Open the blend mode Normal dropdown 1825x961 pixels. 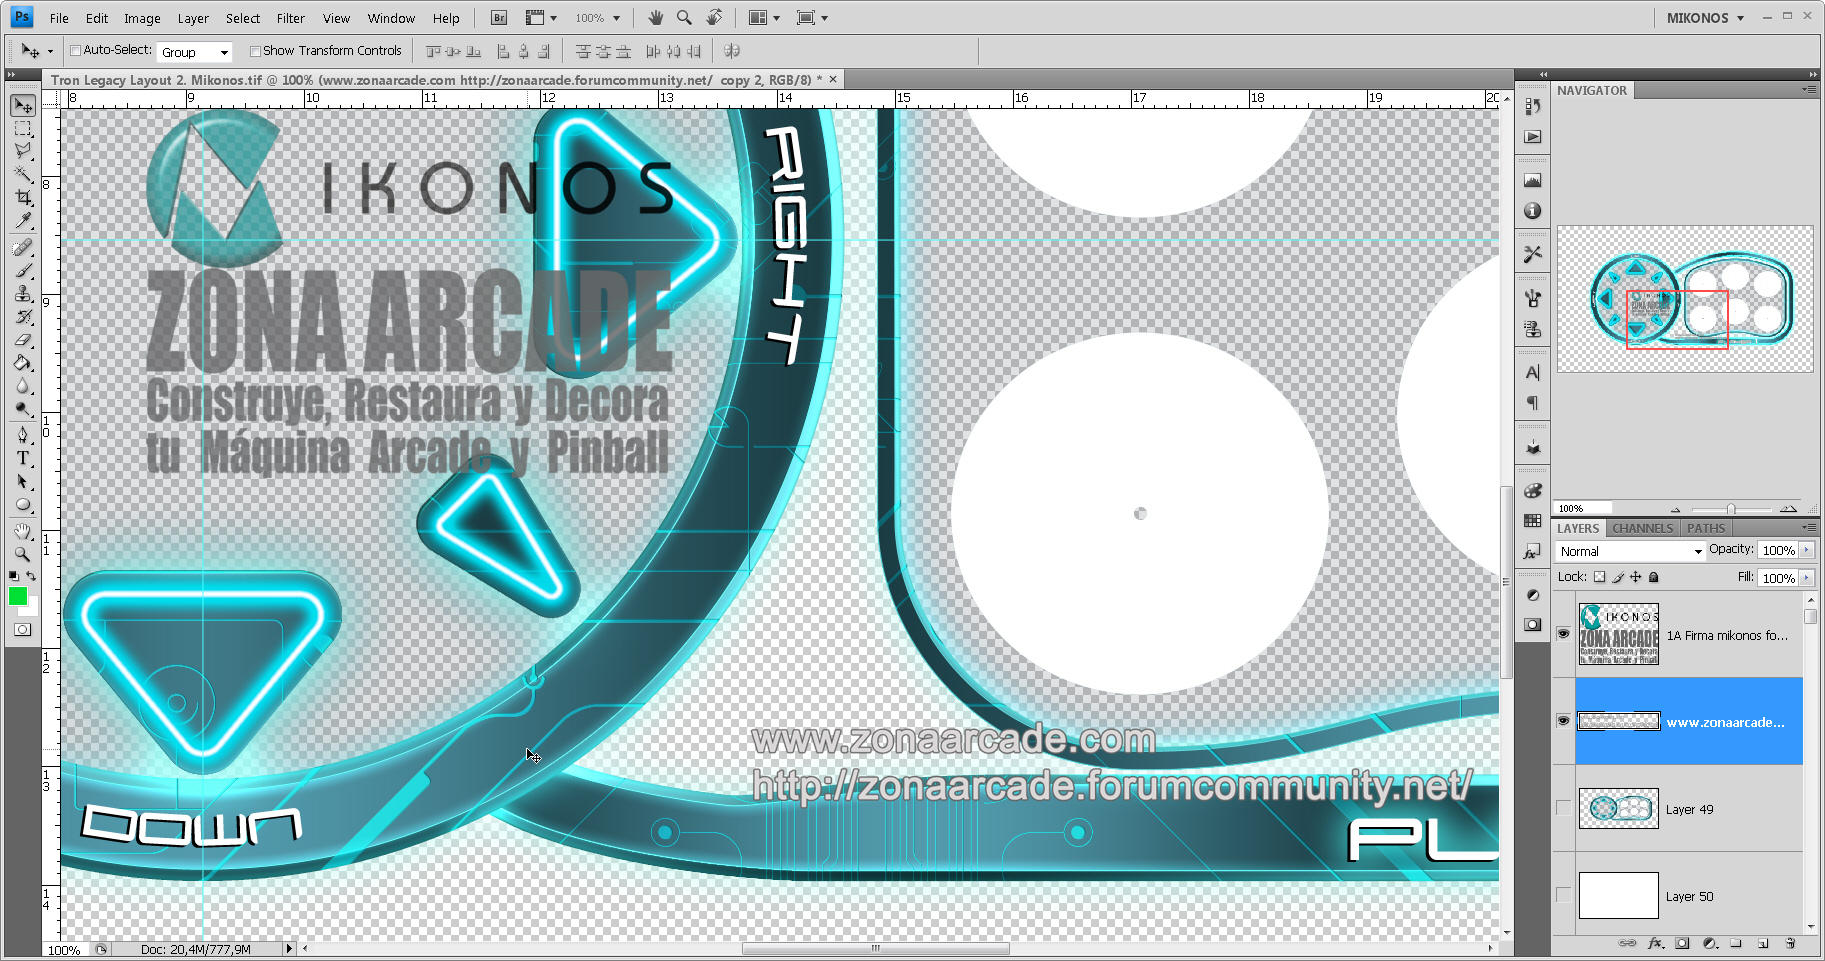(1630, 551)
